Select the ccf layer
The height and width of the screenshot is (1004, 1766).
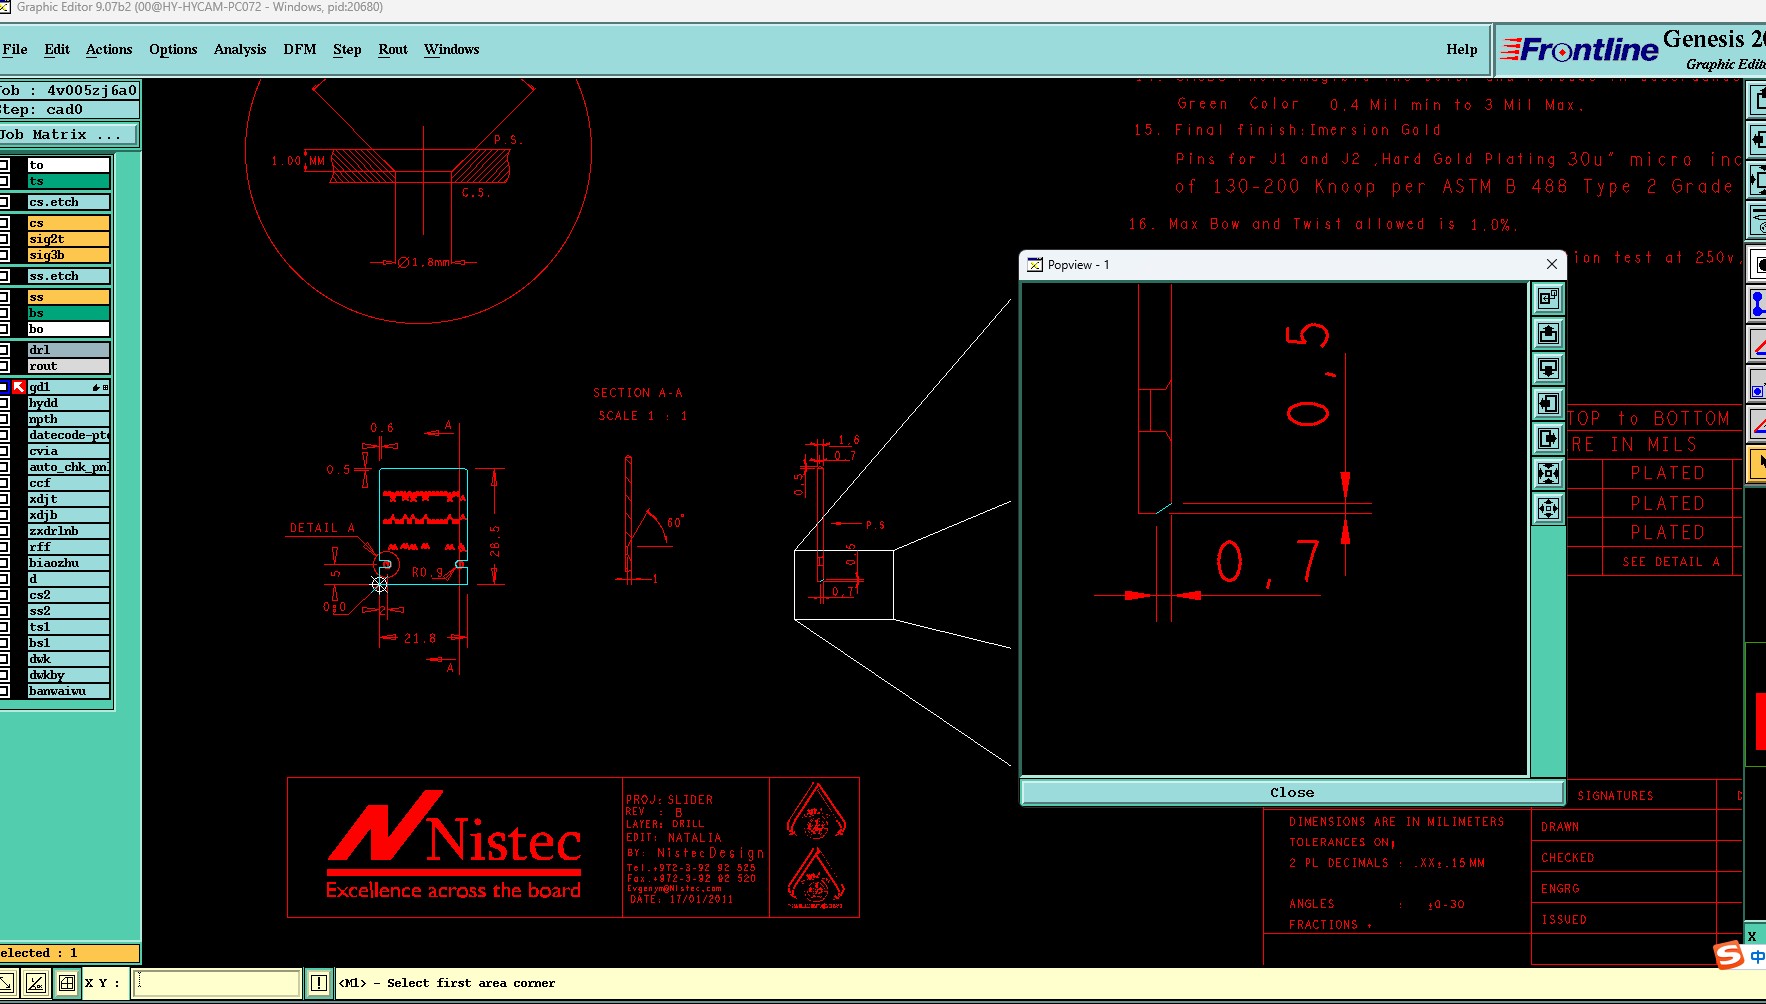[68, 483]
